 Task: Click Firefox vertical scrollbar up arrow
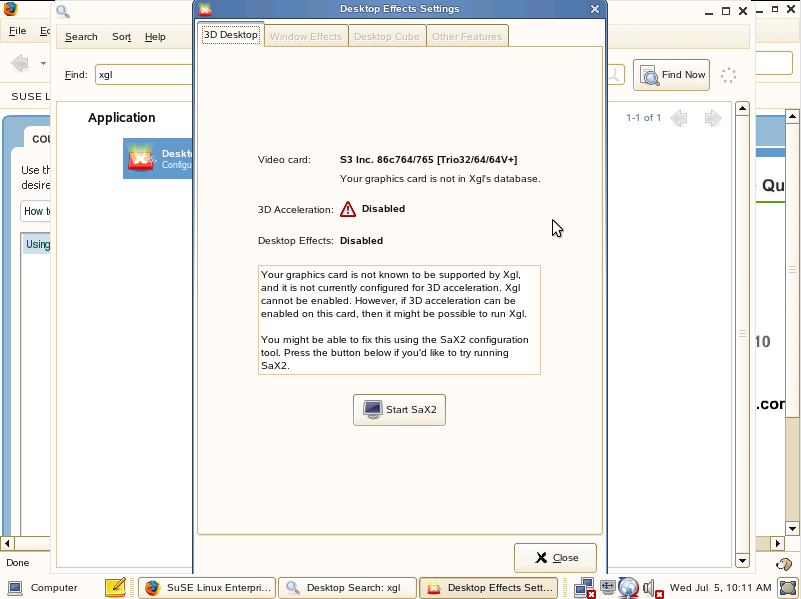(792, 116)
